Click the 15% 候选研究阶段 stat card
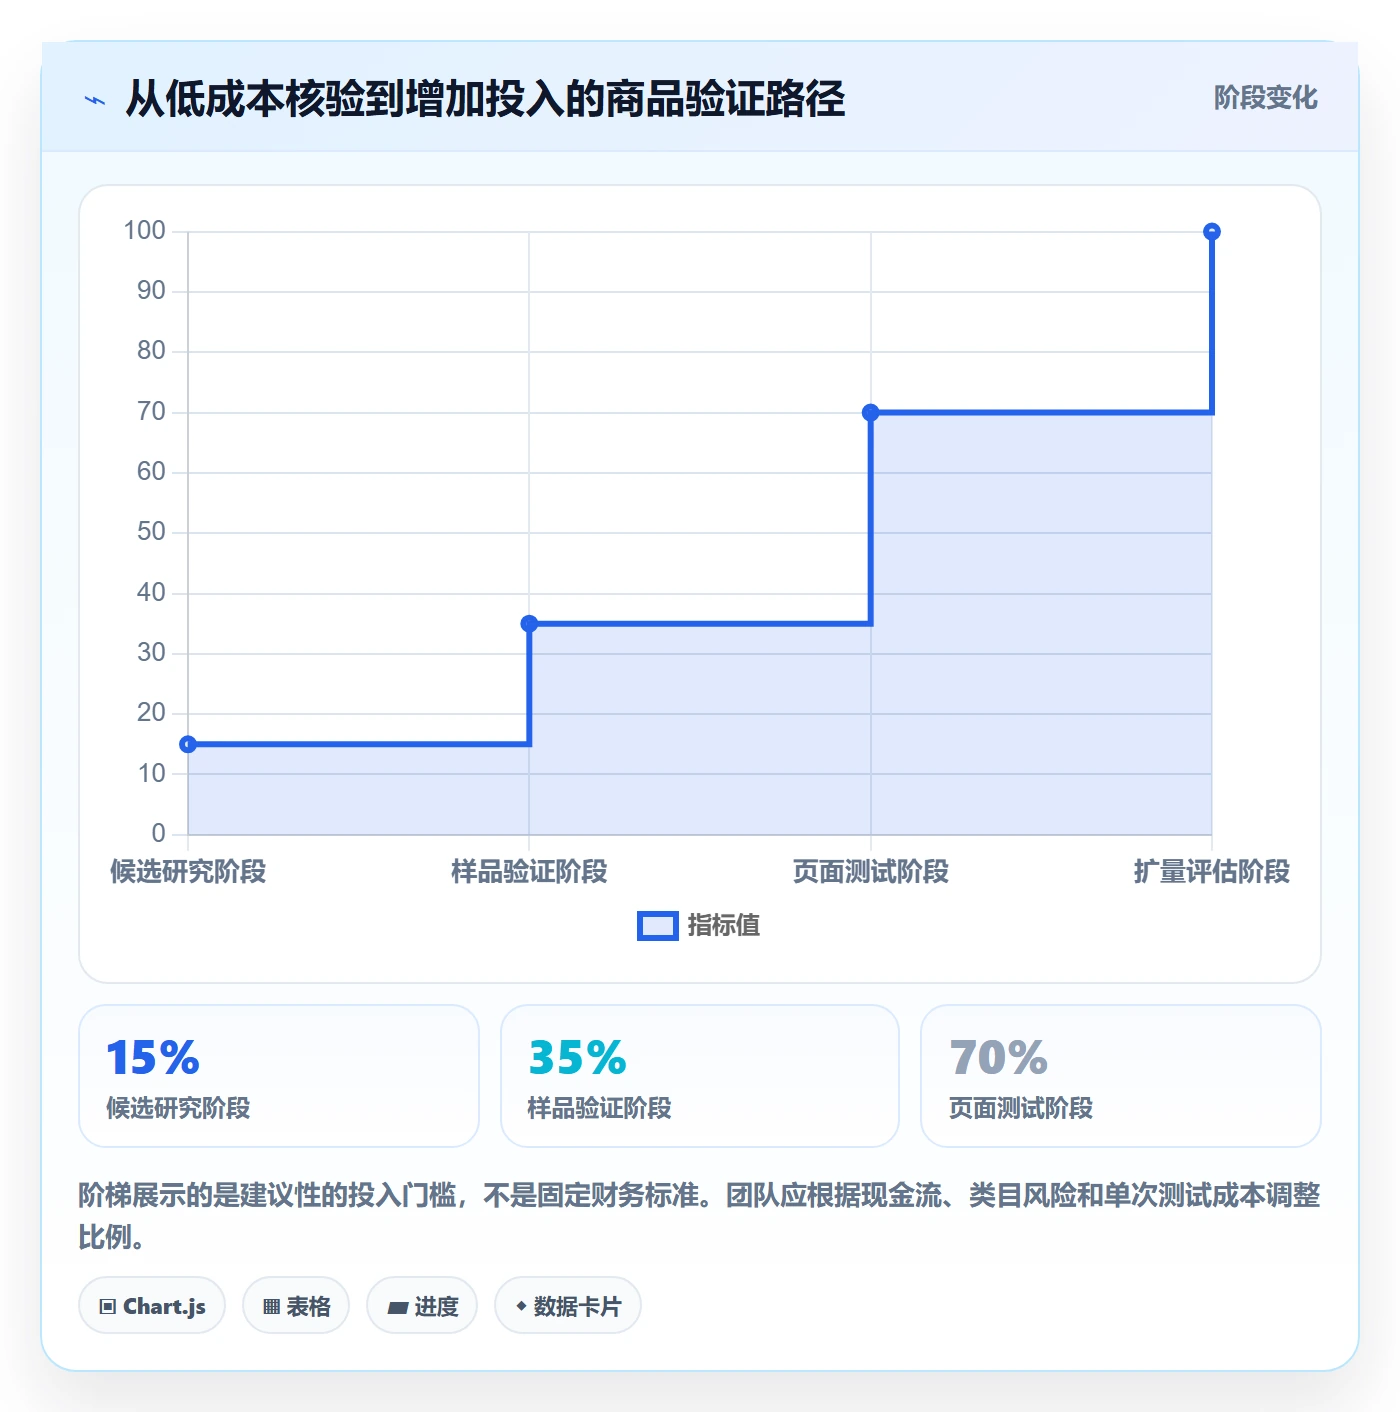The width and height of the screenshot is (1400, 1412). [279, 1076]
